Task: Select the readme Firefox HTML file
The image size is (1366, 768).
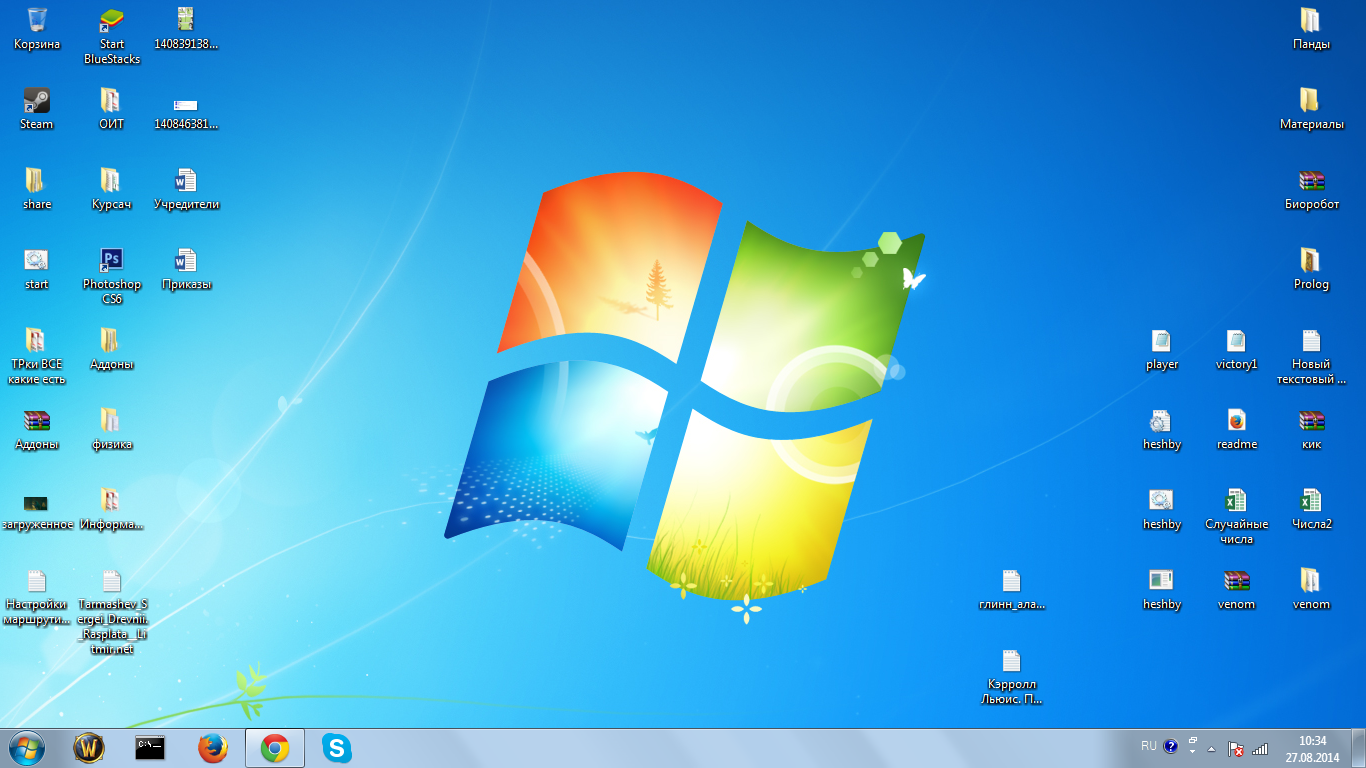Action: pos(1236,428)
